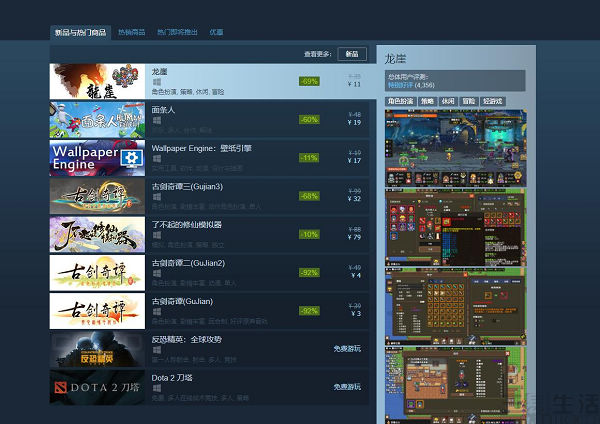Click the 冒险 tag in preview panel
The width and height of the screenshot is (600, 424).
(x=469, y=101)
